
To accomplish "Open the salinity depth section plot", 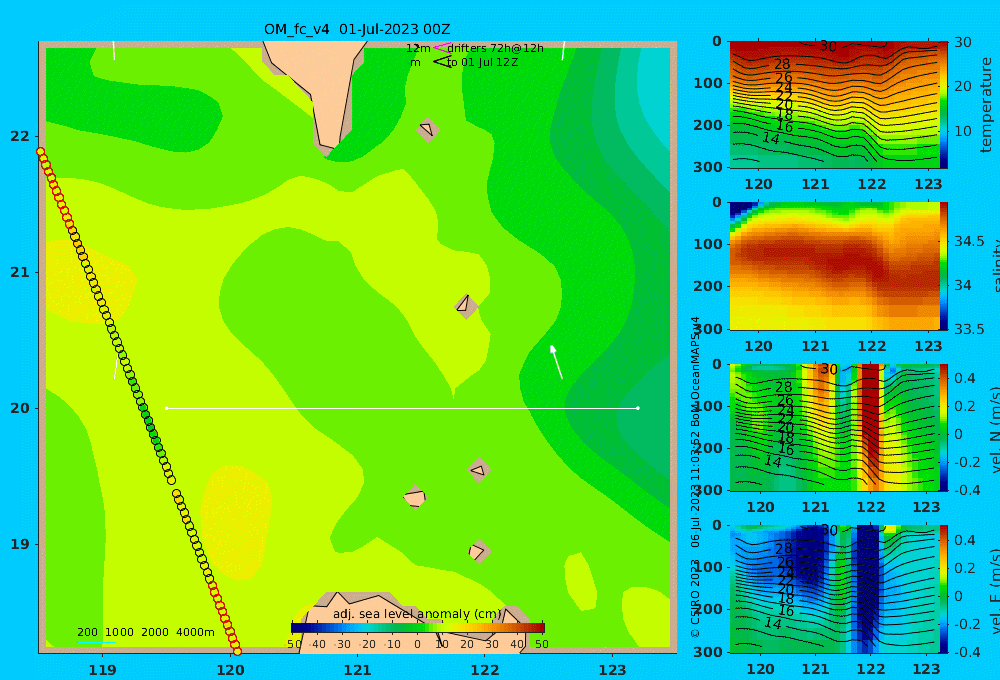I will click(834, 266).
